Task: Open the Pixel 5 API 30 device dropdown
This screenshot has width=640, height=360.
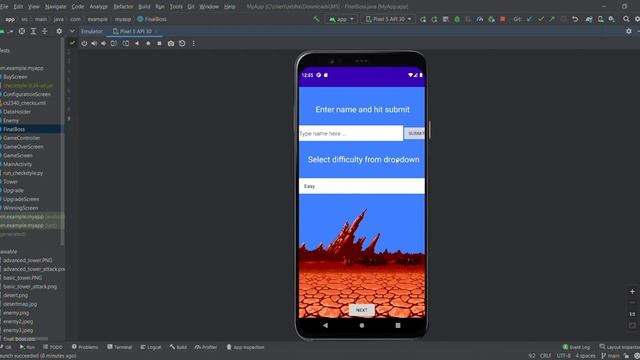Action: (388, 19)
